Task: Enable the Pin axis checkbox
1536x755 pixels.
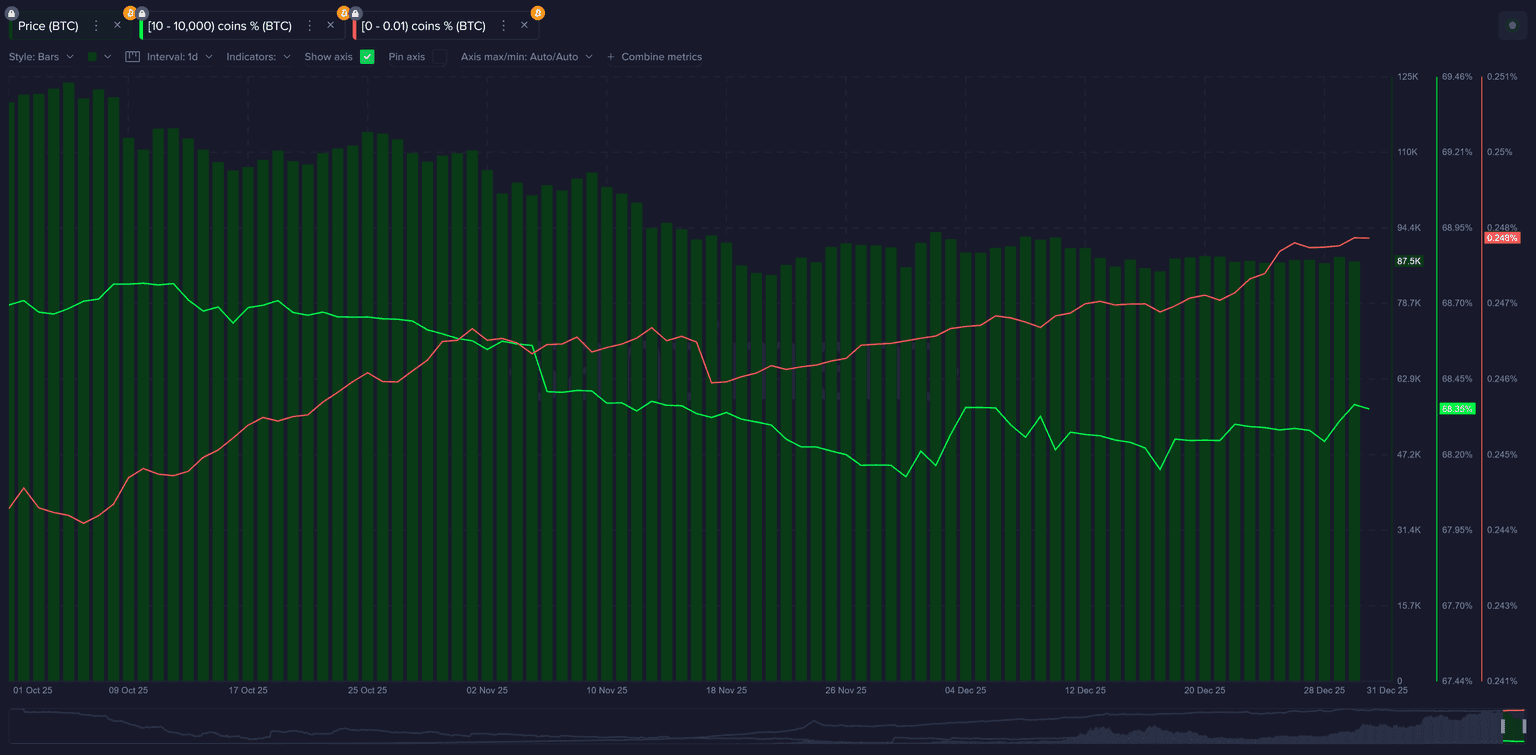Action: click(x=439, y=57)
